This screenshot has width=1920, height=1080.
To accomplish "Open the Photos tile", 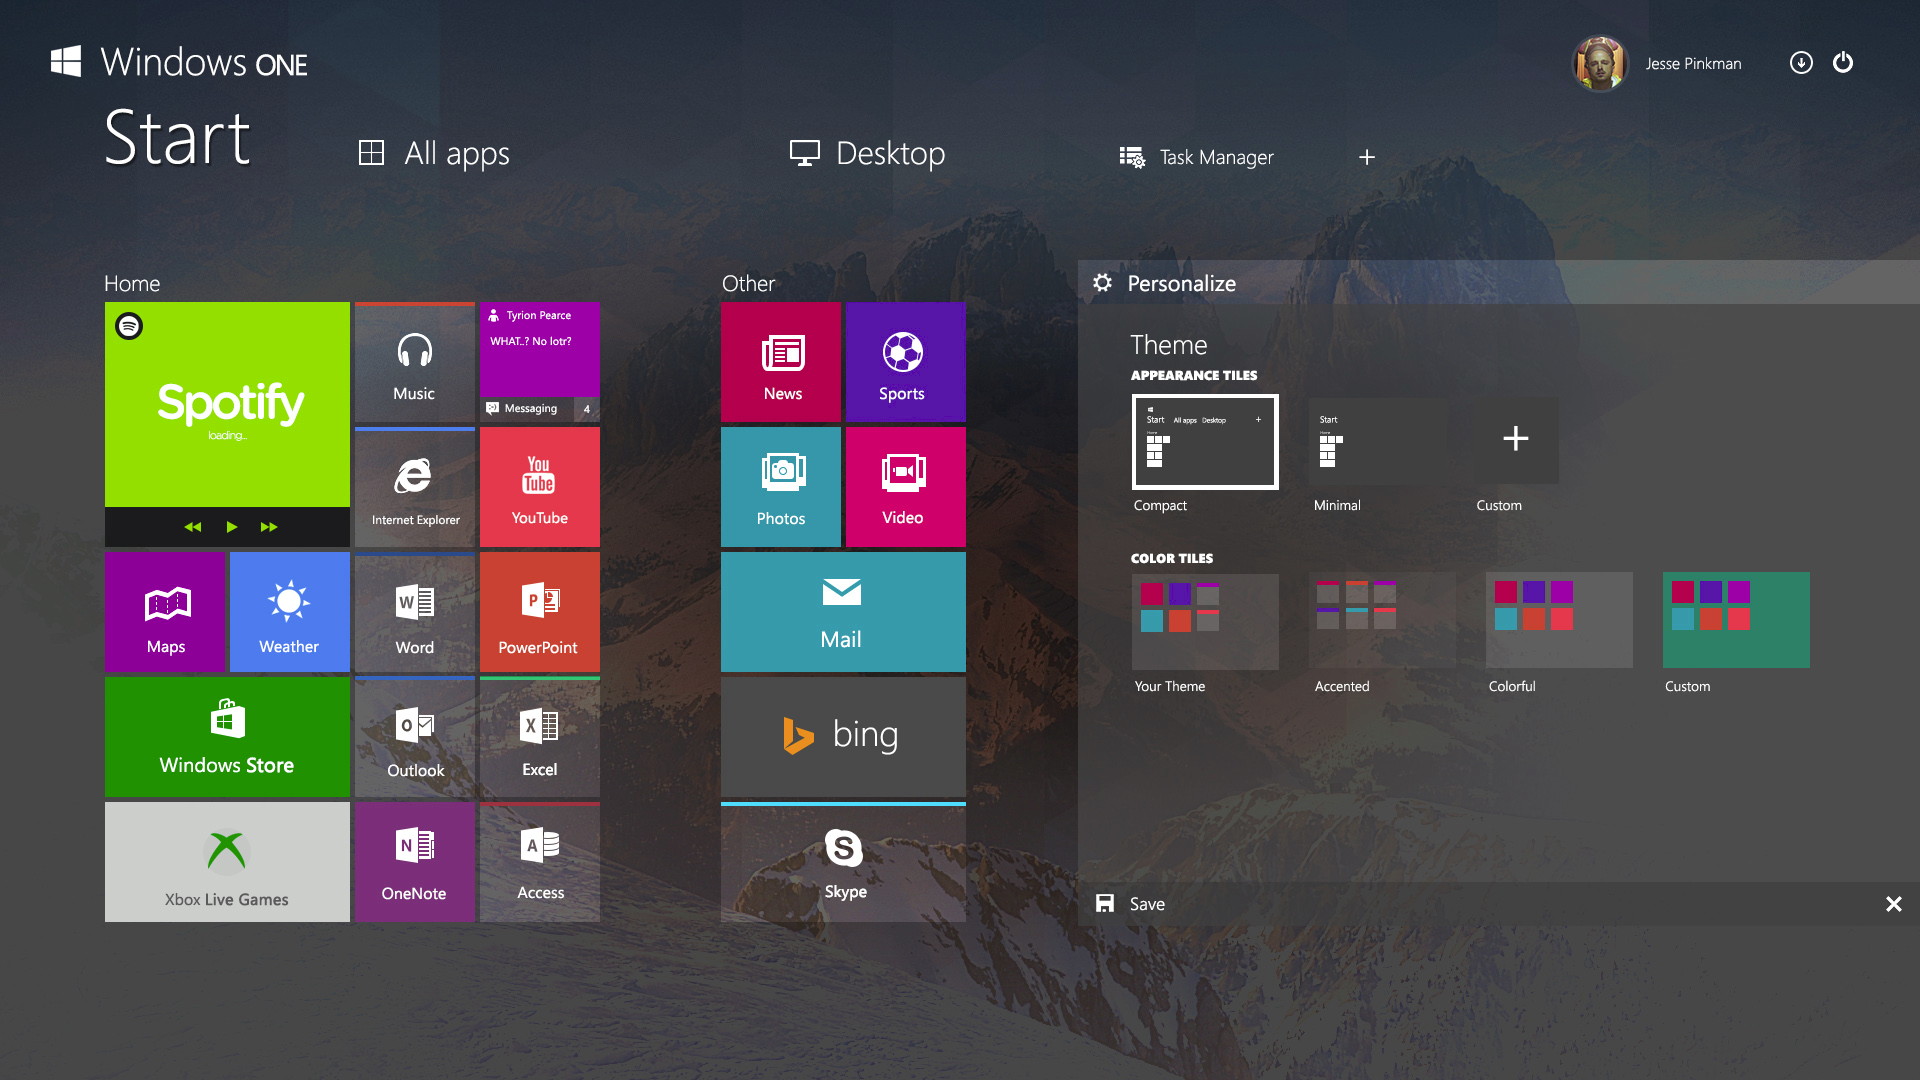I will [x=781, y=487].
